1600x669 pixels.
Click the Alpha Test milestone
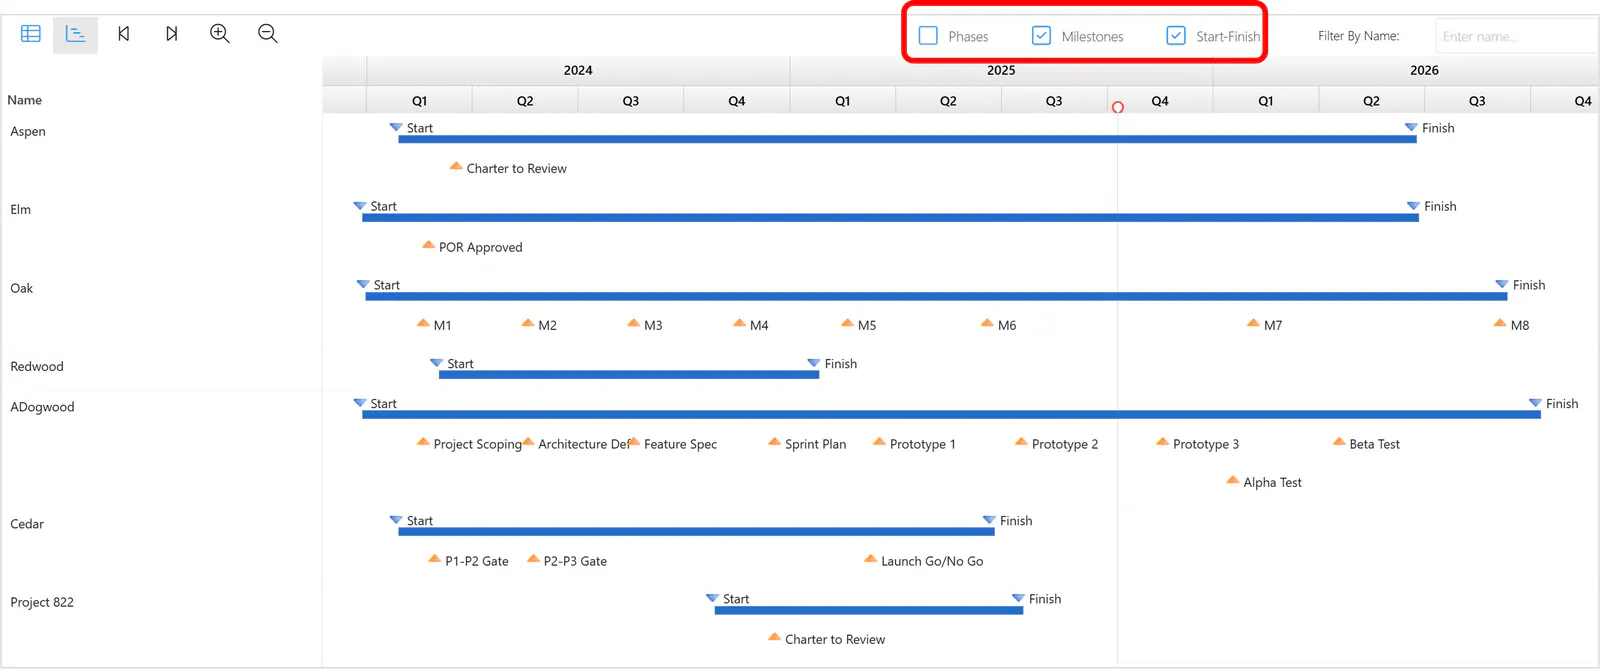pos(1233,481)
